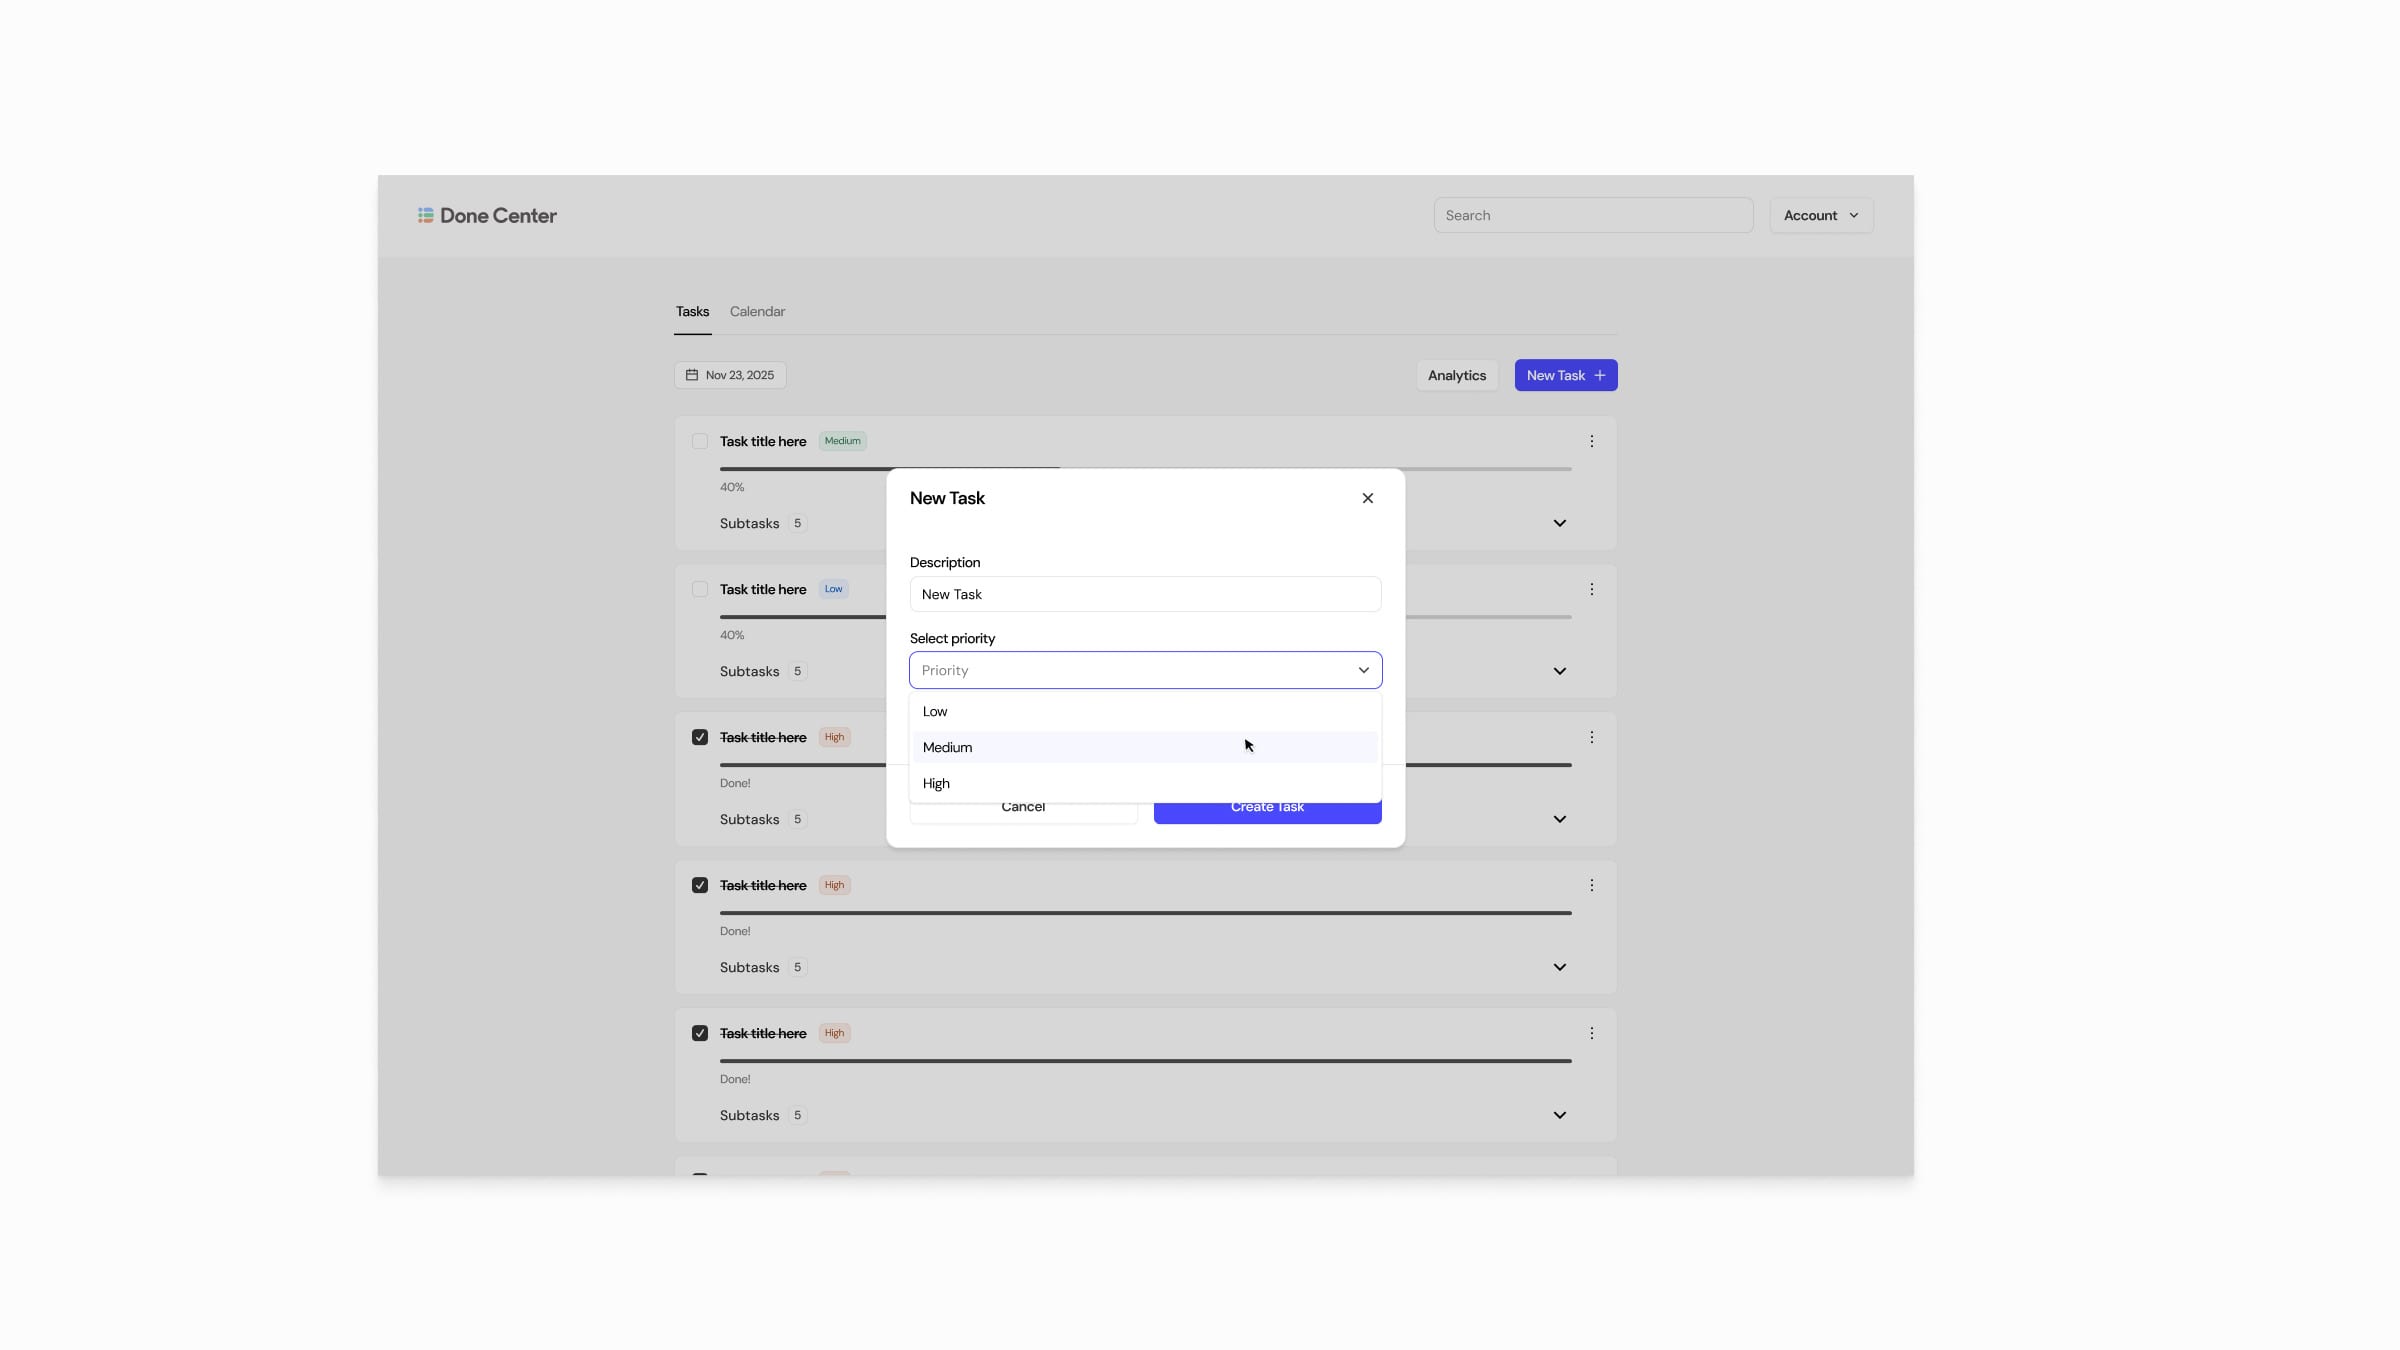2400x1350 pixels.
Task: Open the calendar icon date picker Nov 23, 2025
Action: click(730, 375)
